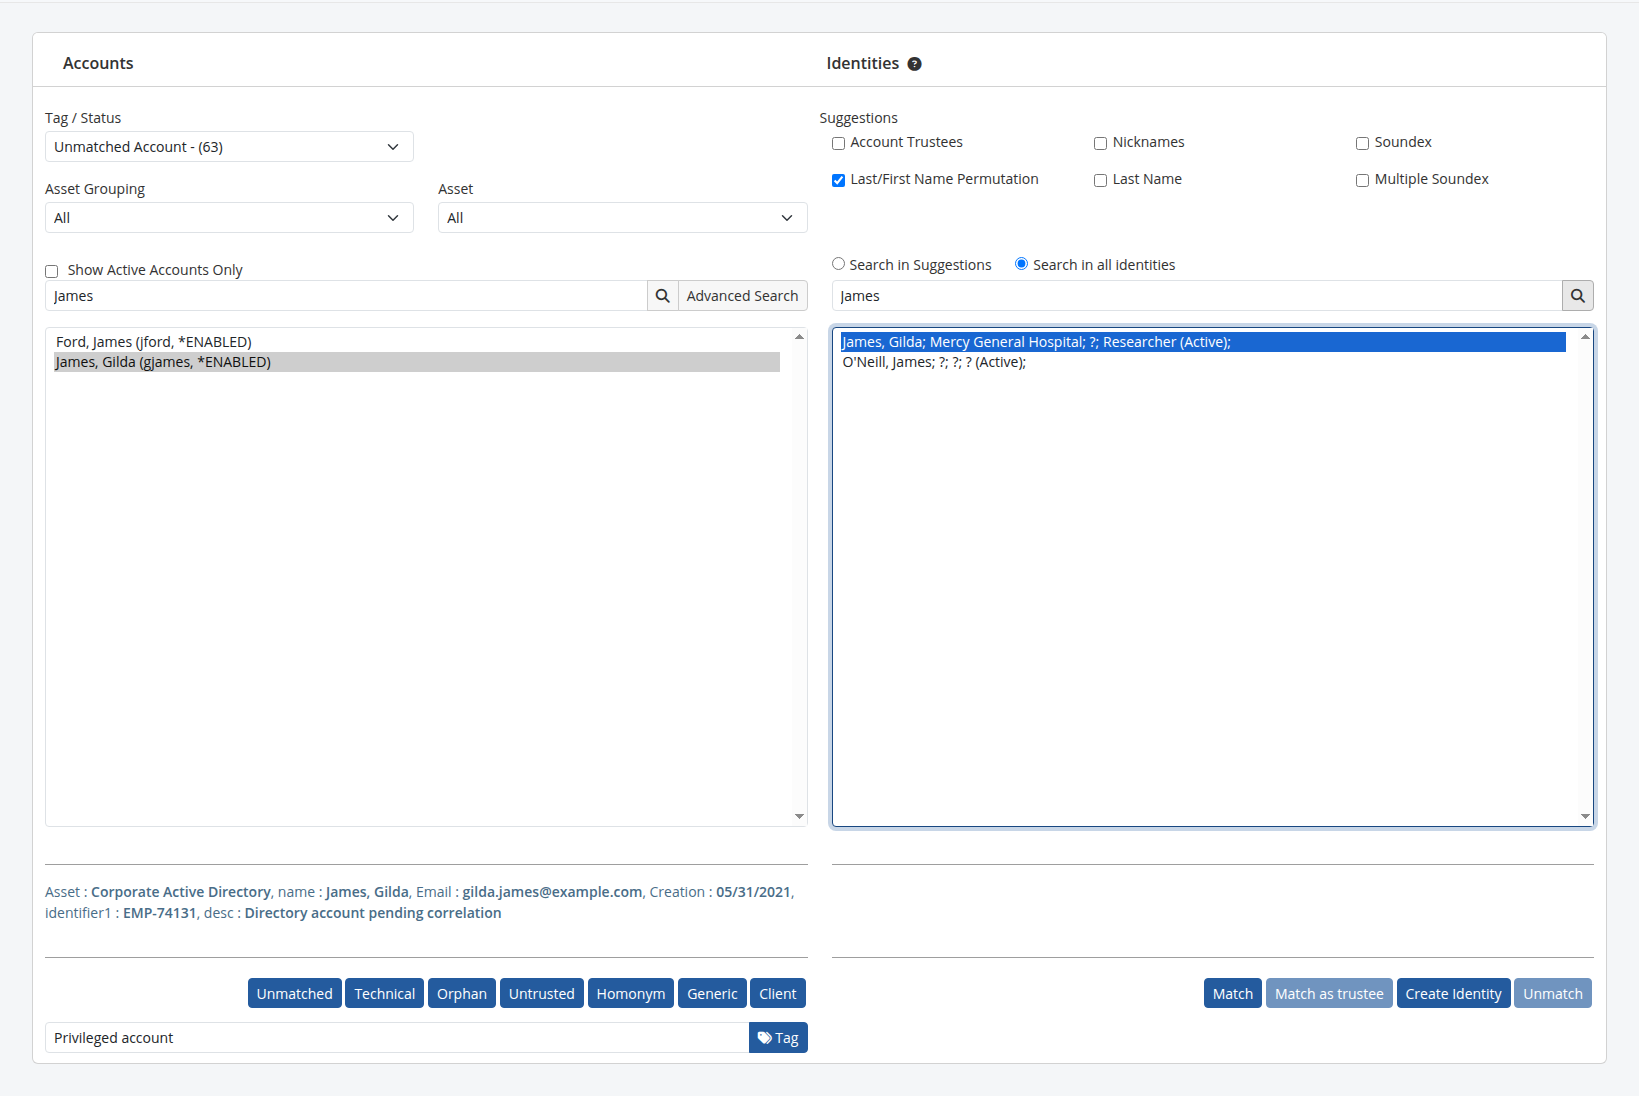The image size is (1639, 1096).
Task: Select account Ford, James (jford, *ENABLED)
Action: 417,342
